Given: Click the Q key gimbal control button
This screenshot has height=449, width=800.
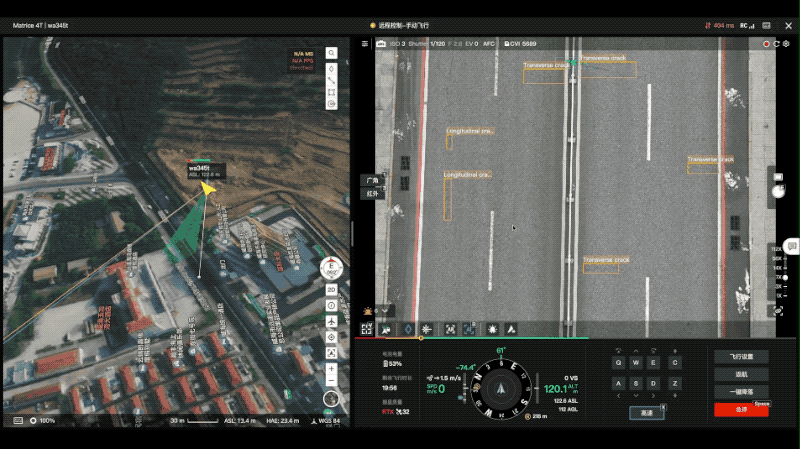Looking at the screenshot, I should tap(618, 363).
